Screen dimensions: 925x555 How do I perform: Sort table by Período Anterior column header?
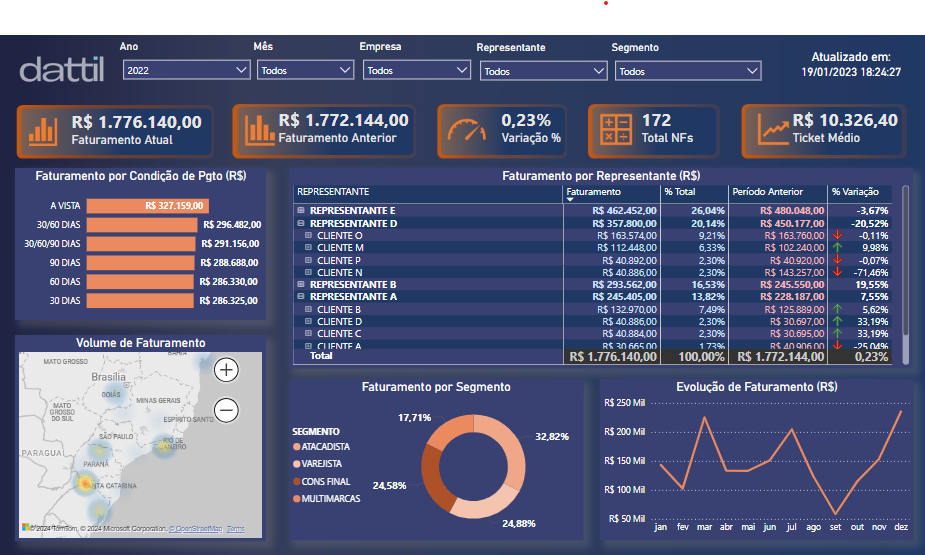[767, 192]
